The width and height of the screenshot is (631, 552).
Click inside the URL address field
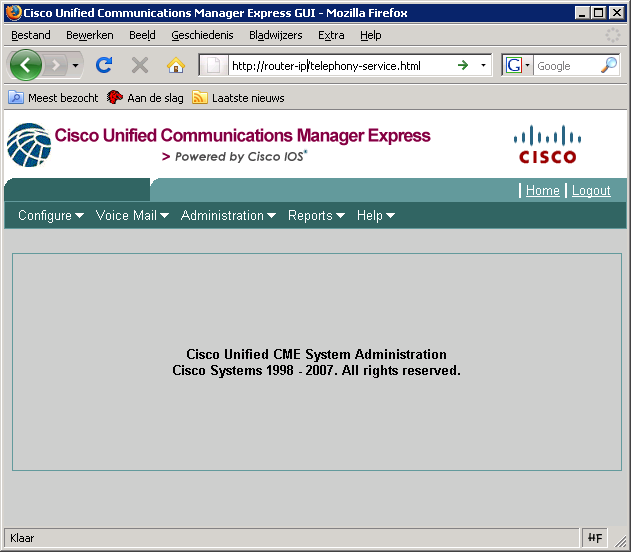[340, 66]
